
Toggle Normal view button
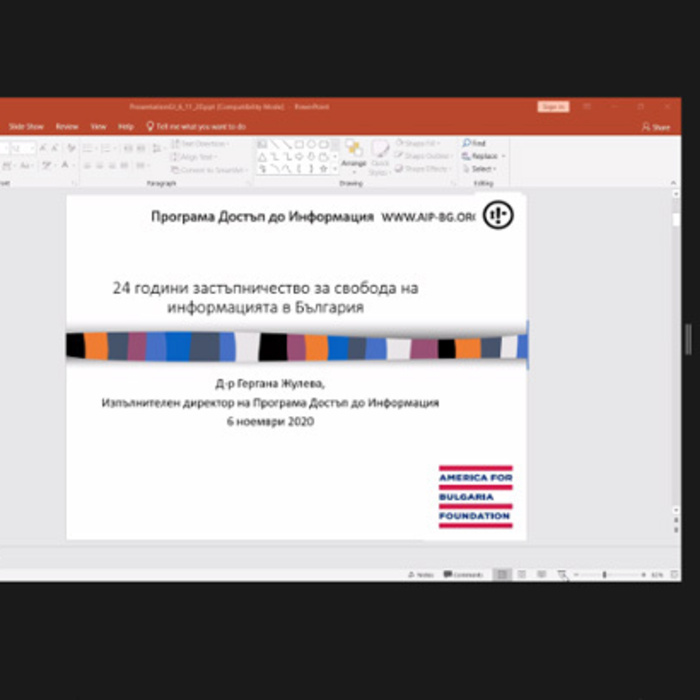[502, 575]
